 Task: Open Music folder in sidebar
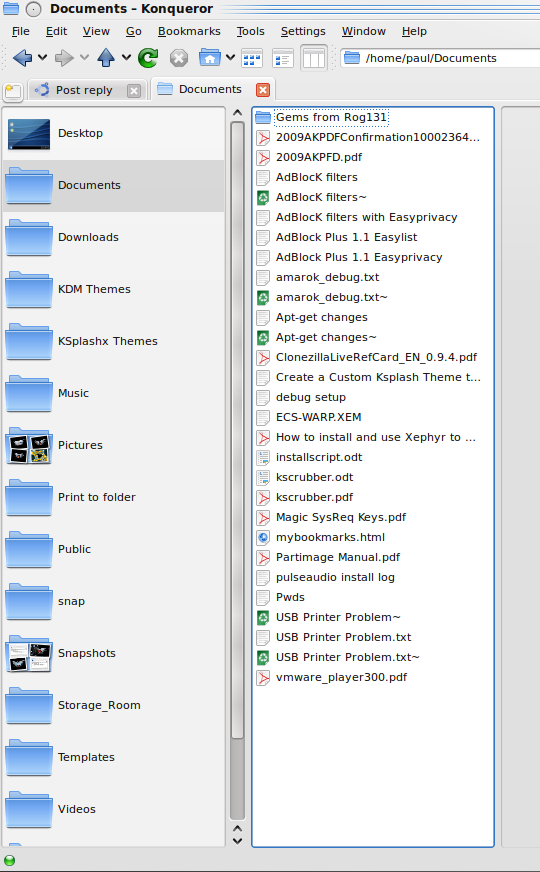[x=113, y=393]
